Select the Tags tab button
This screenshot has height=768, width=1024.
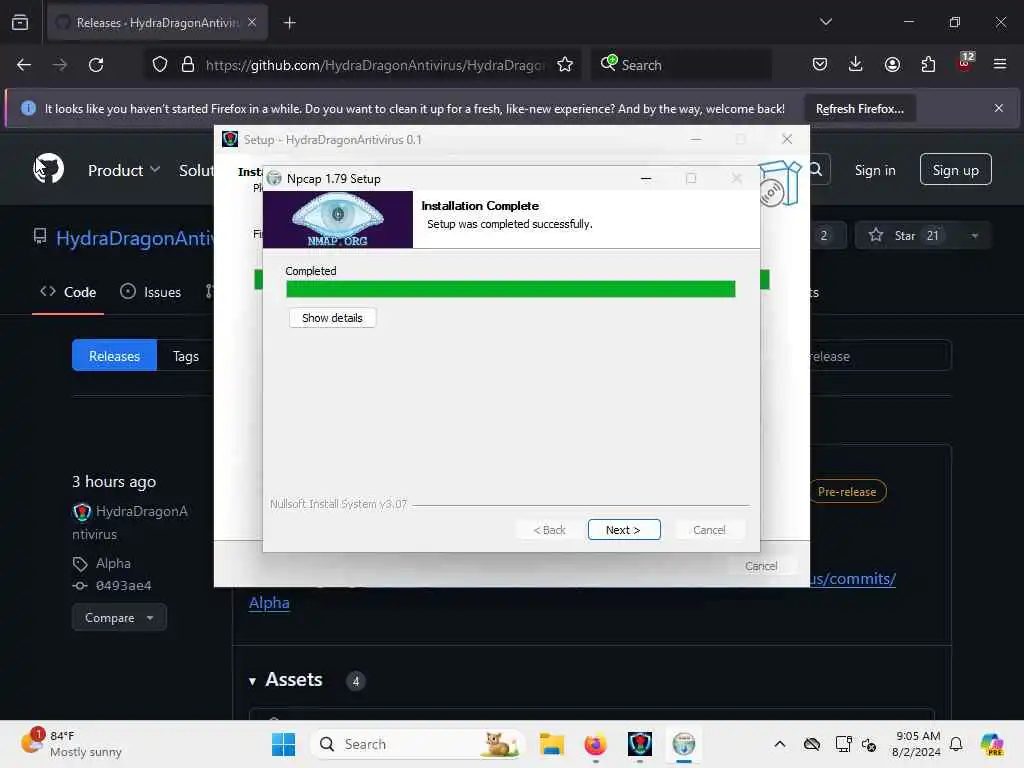[x=185, y=356]
